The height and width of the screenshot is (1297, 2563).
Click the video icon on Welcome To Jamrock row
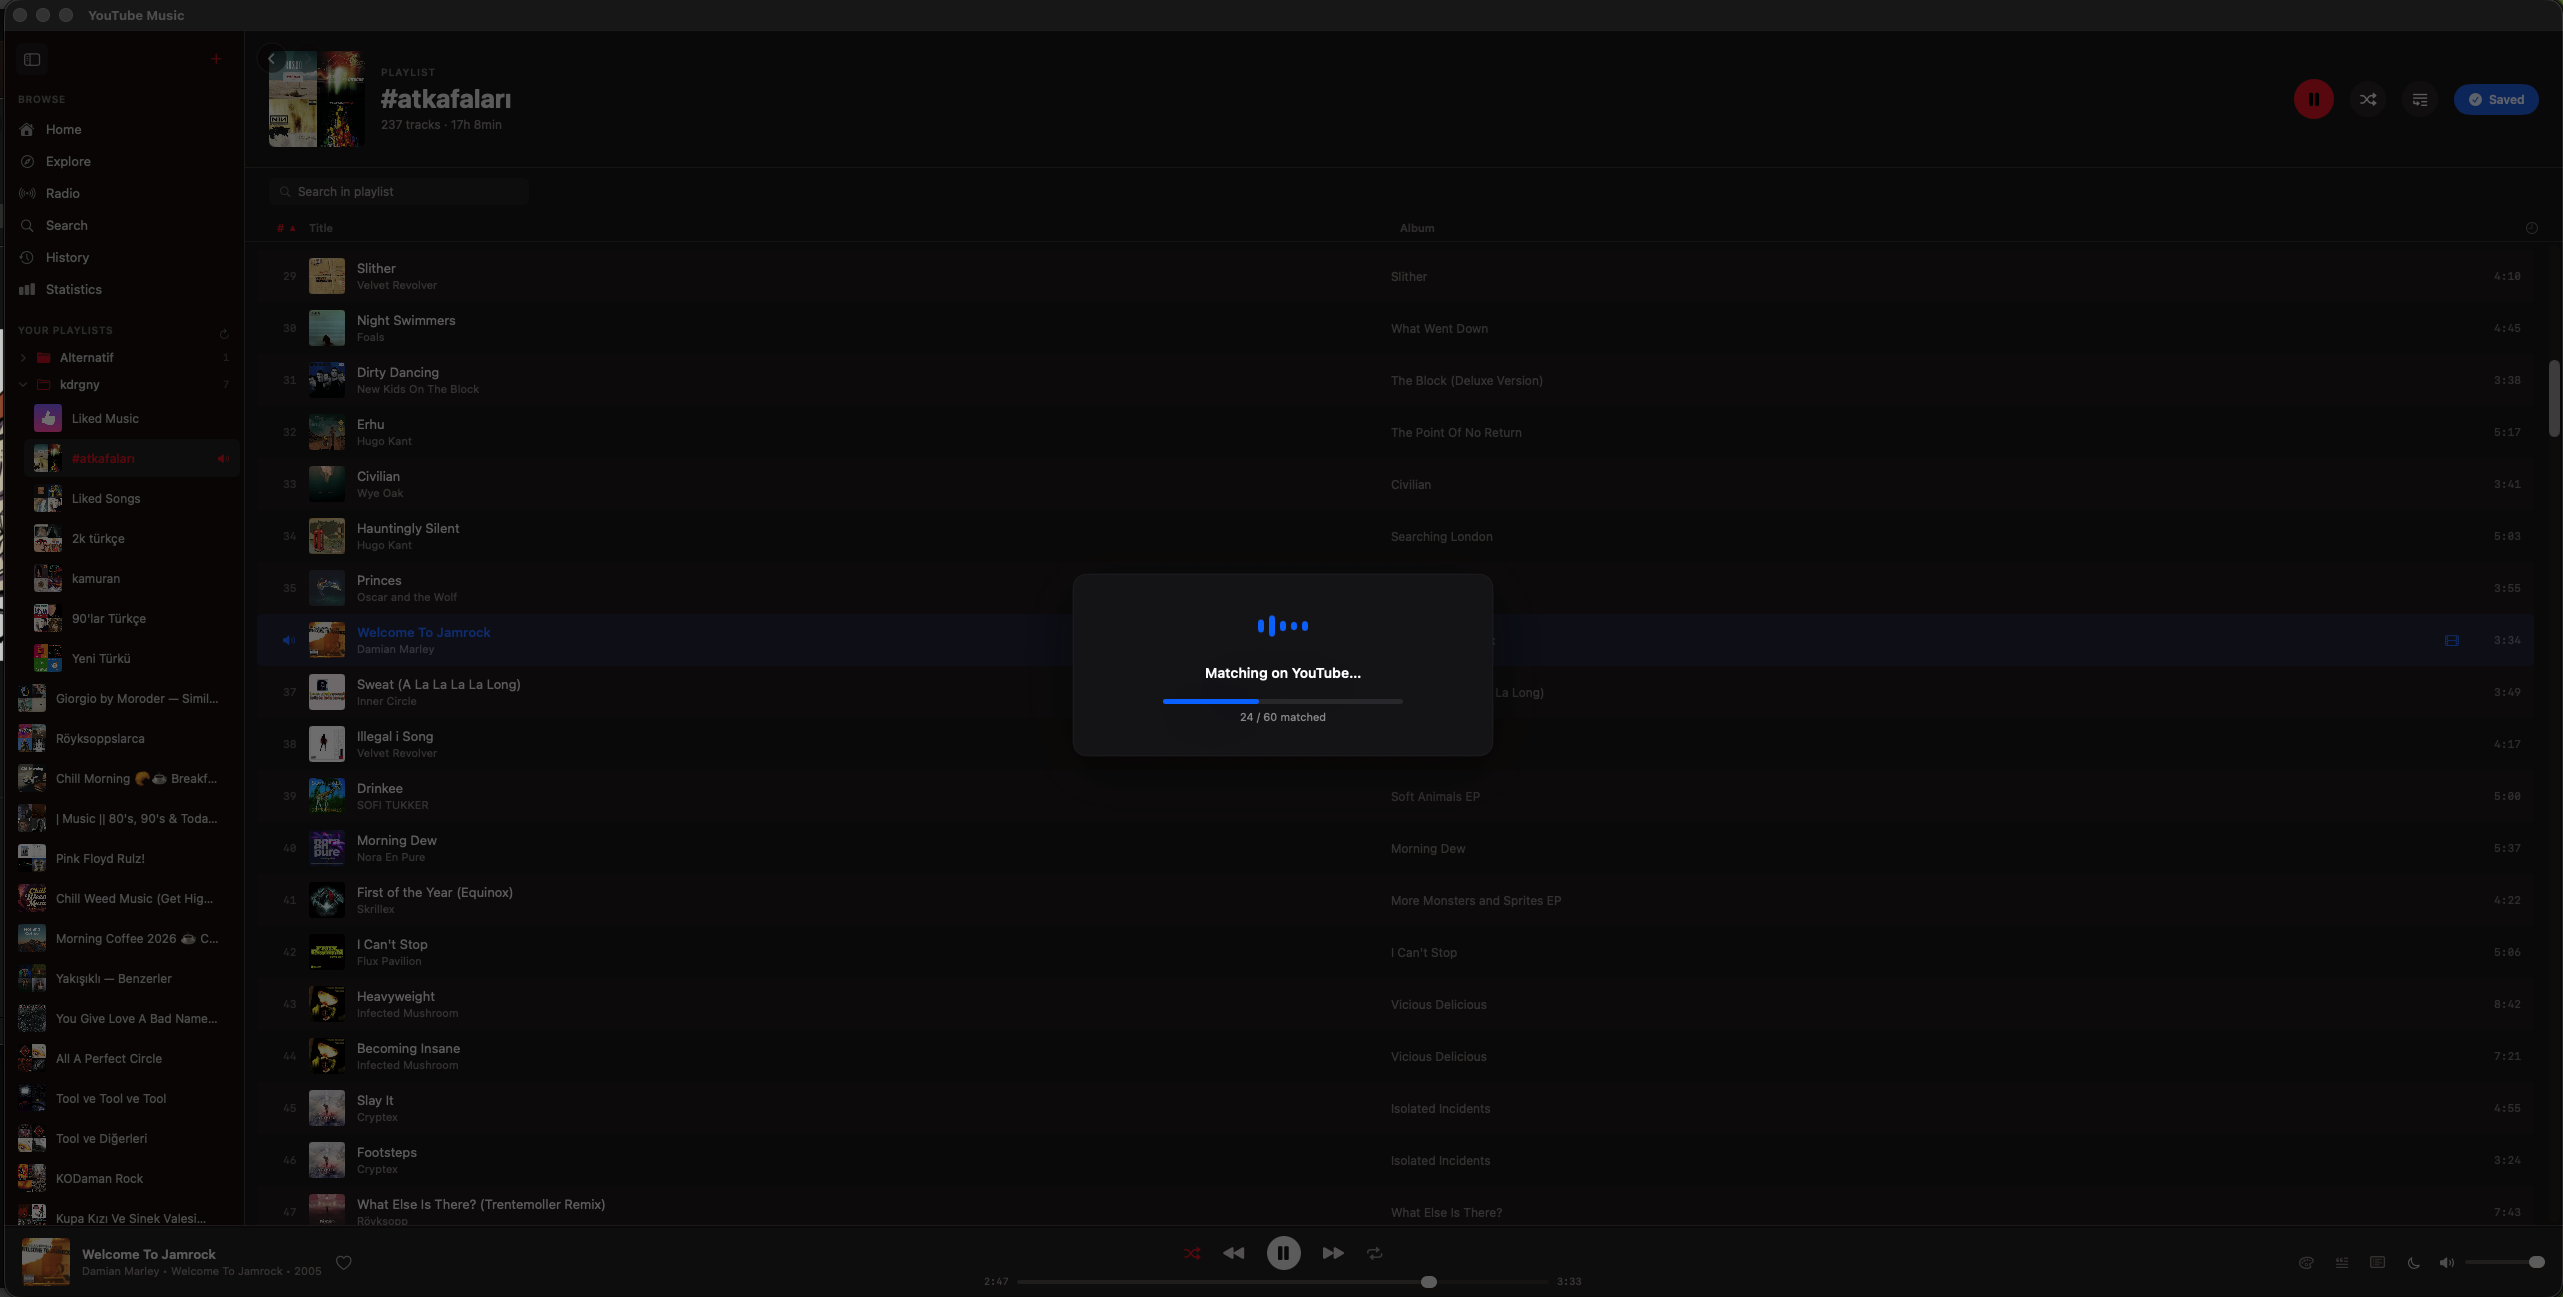2451,640
